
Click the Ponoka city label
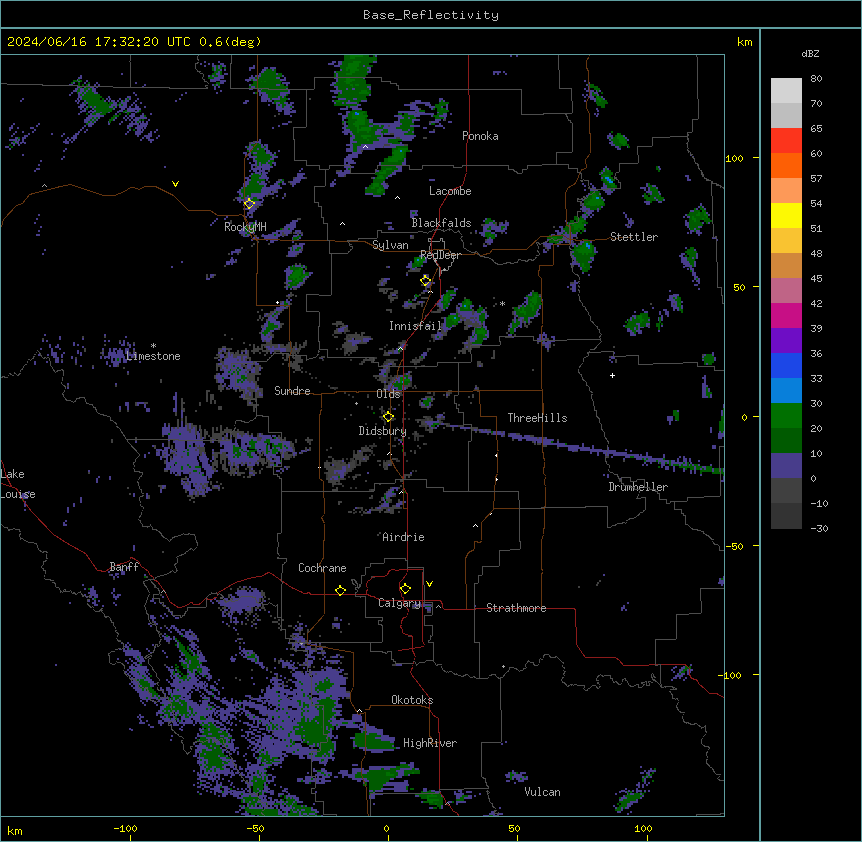pos(480,136)
